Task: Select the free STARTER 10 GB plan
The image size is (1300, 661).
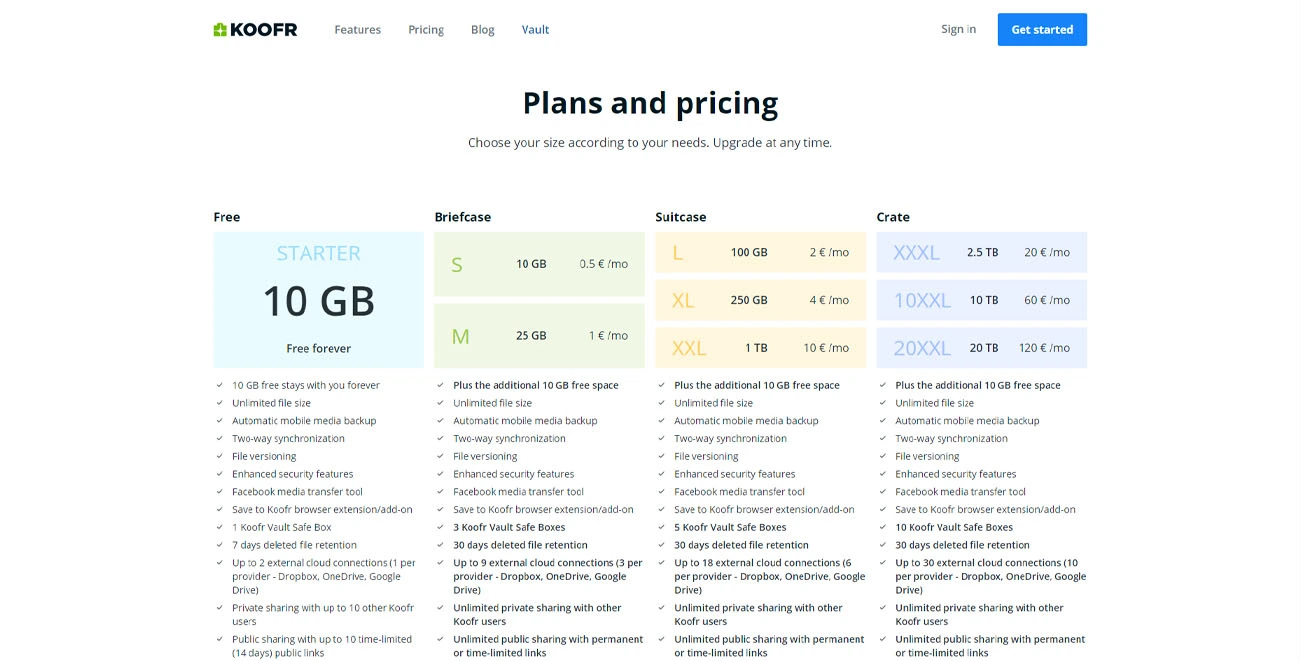Action: click(318, 300)
